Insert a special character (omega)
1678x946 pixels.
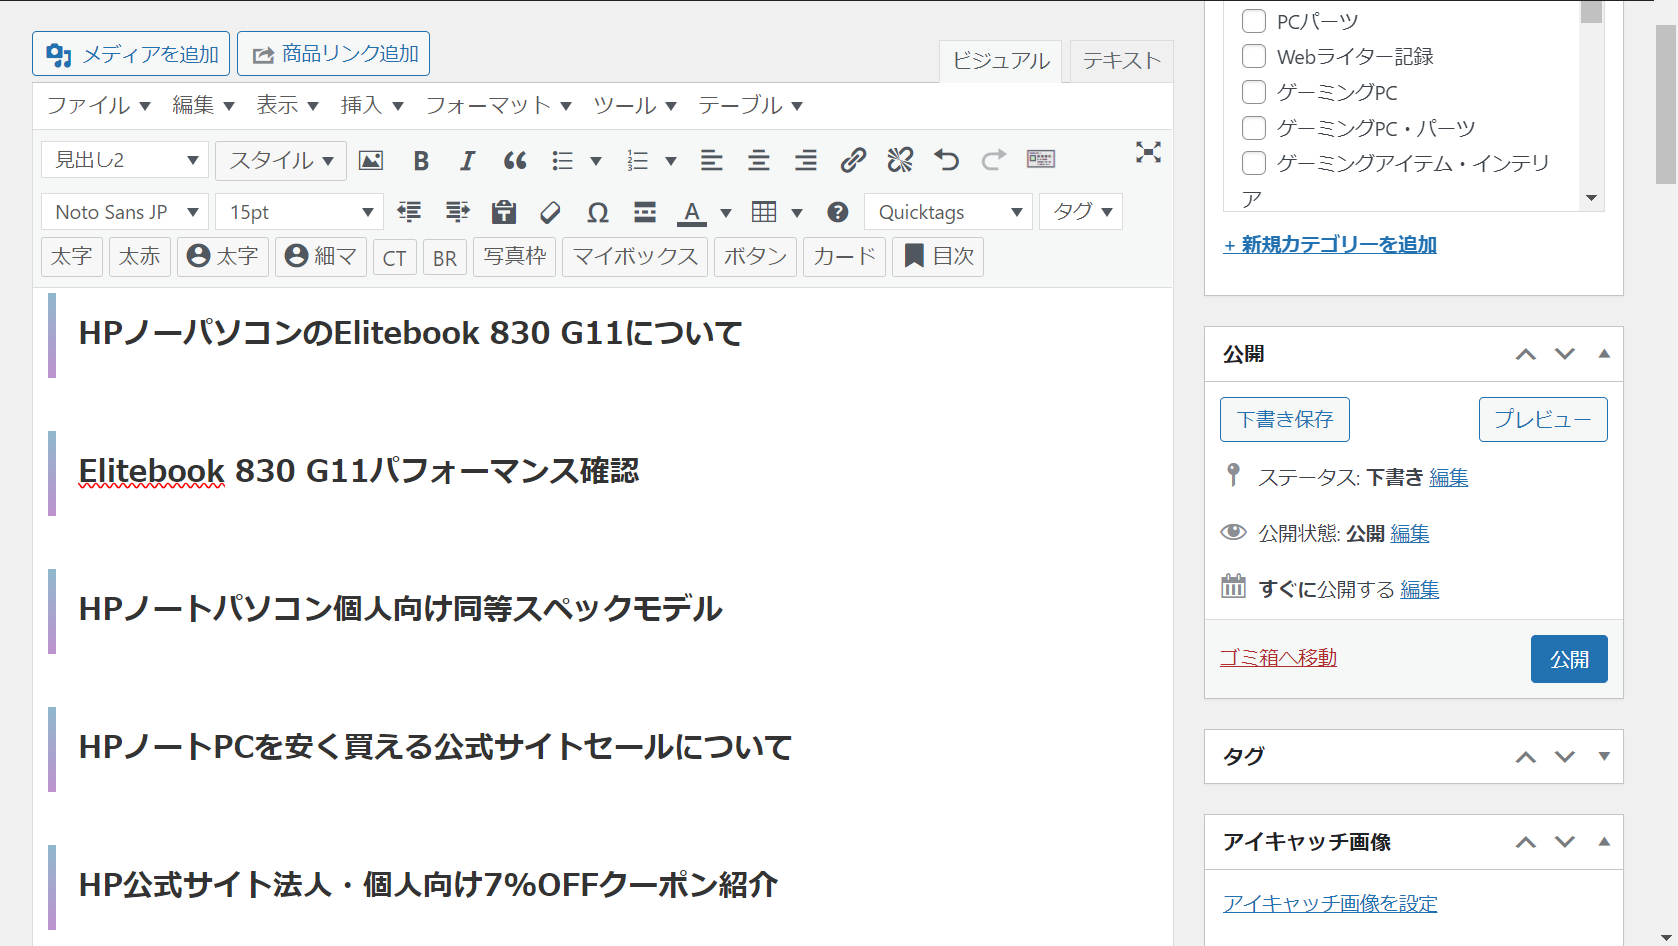598,212
